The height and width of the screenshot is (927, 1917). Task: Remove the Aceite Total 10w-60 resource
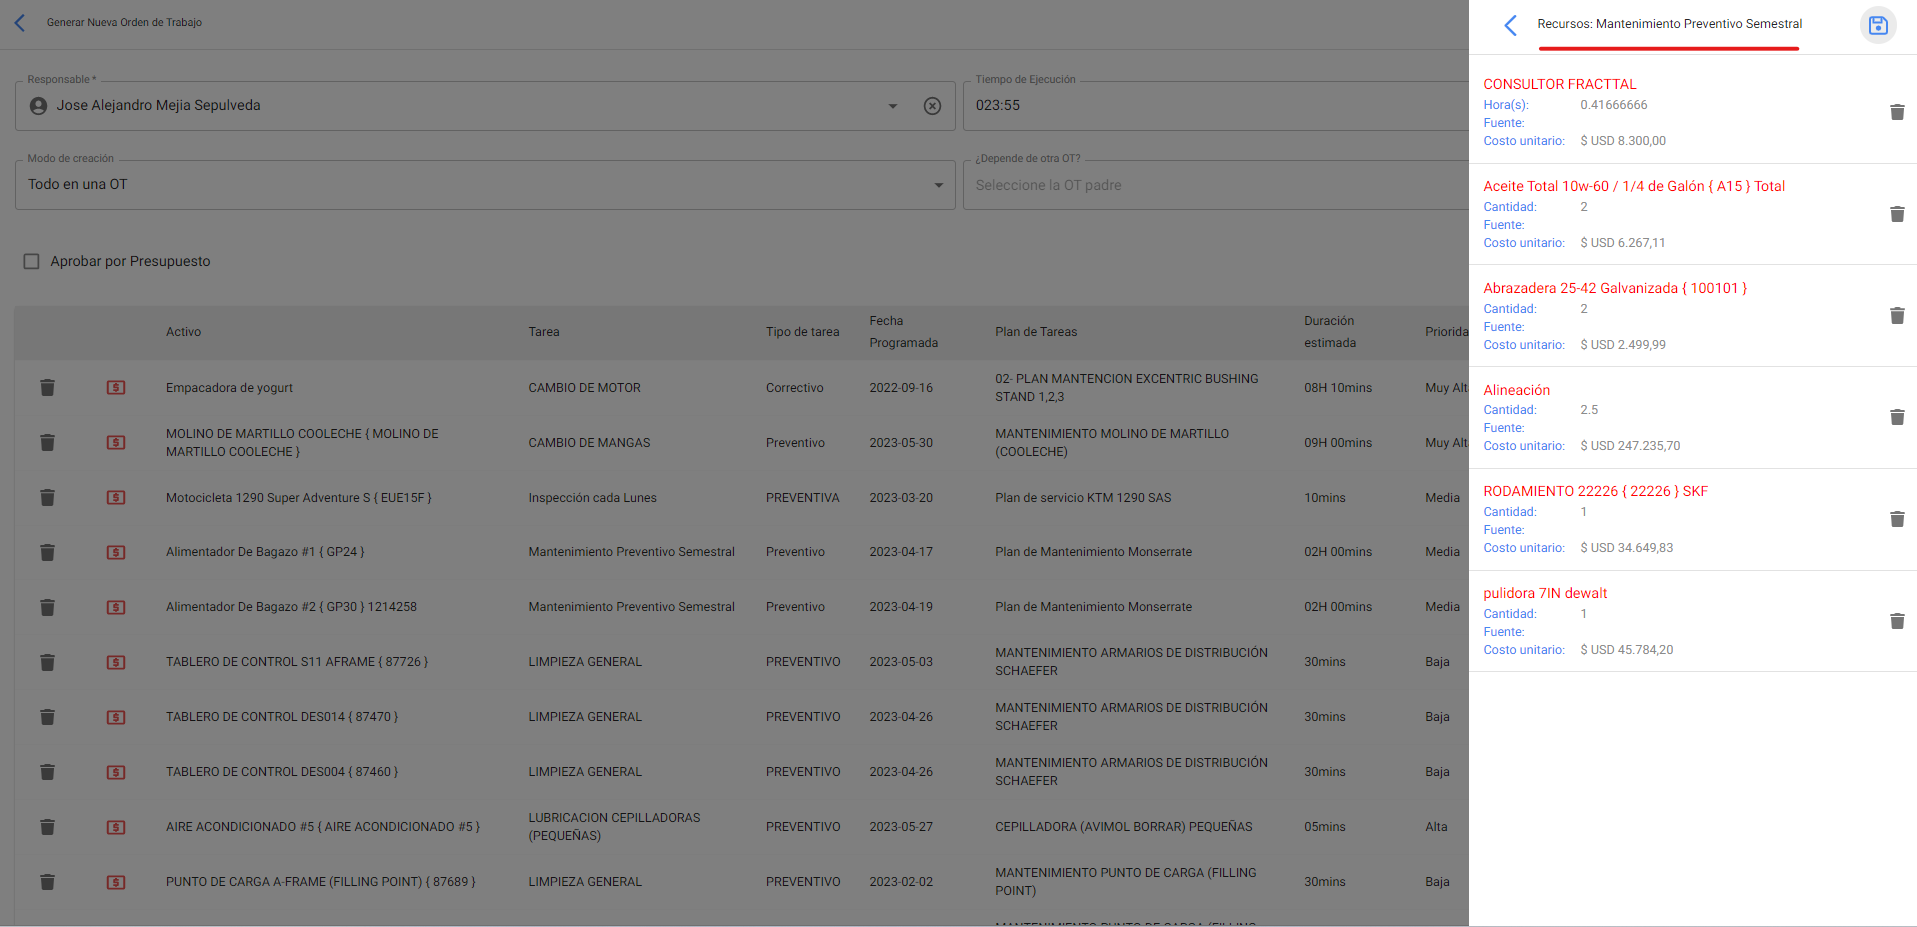coord(1896,214)
